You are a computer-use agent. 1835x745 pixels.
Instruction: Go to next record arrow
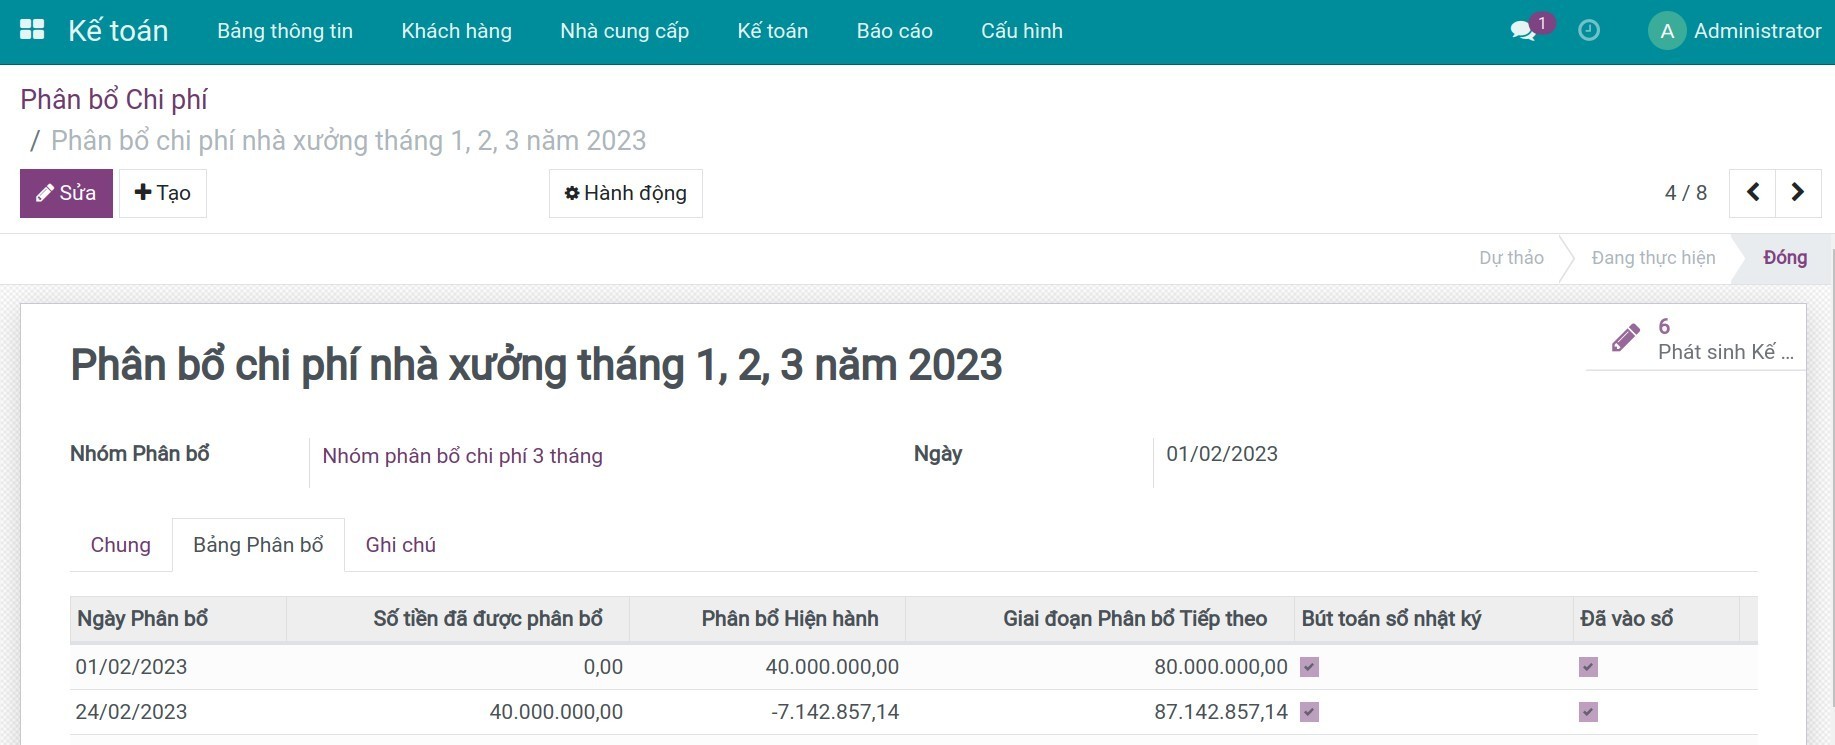(1797, 193)
